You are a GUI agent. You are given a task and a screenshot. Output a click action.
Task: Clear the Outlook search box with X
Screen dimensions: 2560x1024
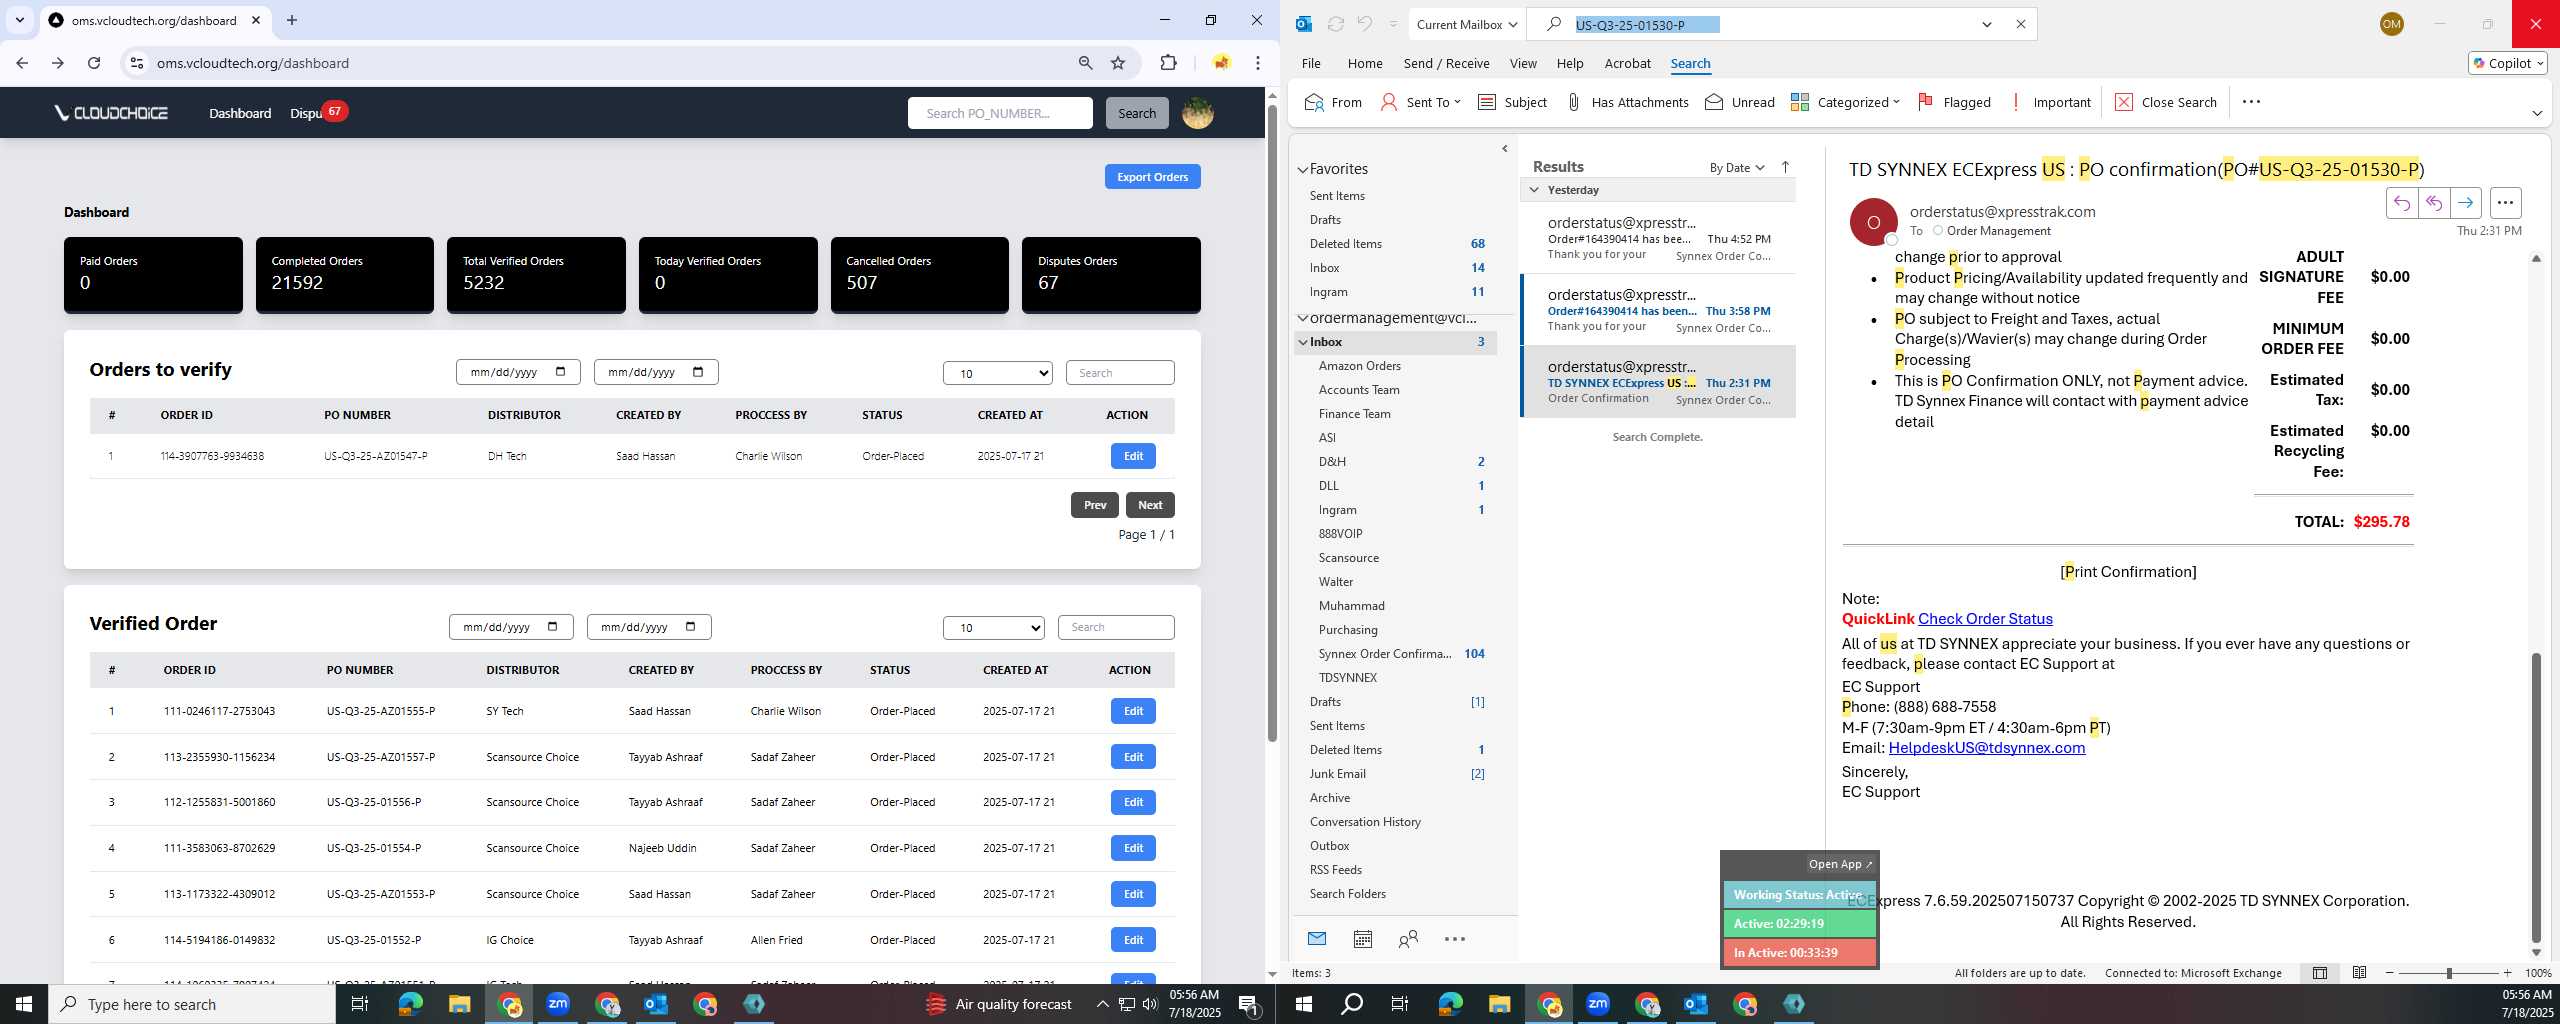click(2020, 24)
